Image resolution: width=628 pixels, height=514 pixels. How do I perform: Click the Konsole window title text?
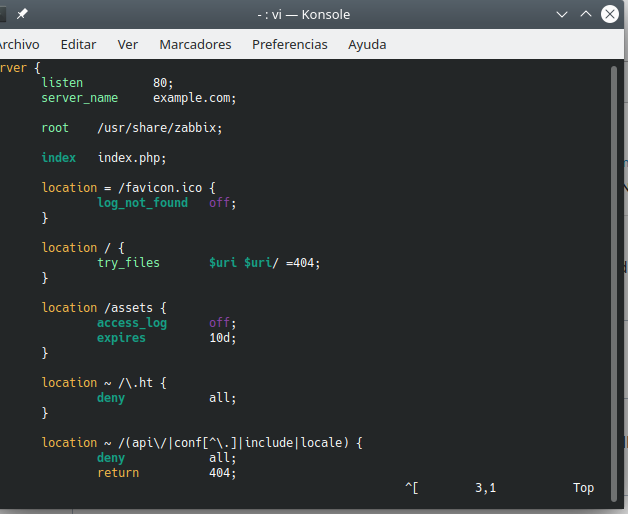click(x=304, y=14)
